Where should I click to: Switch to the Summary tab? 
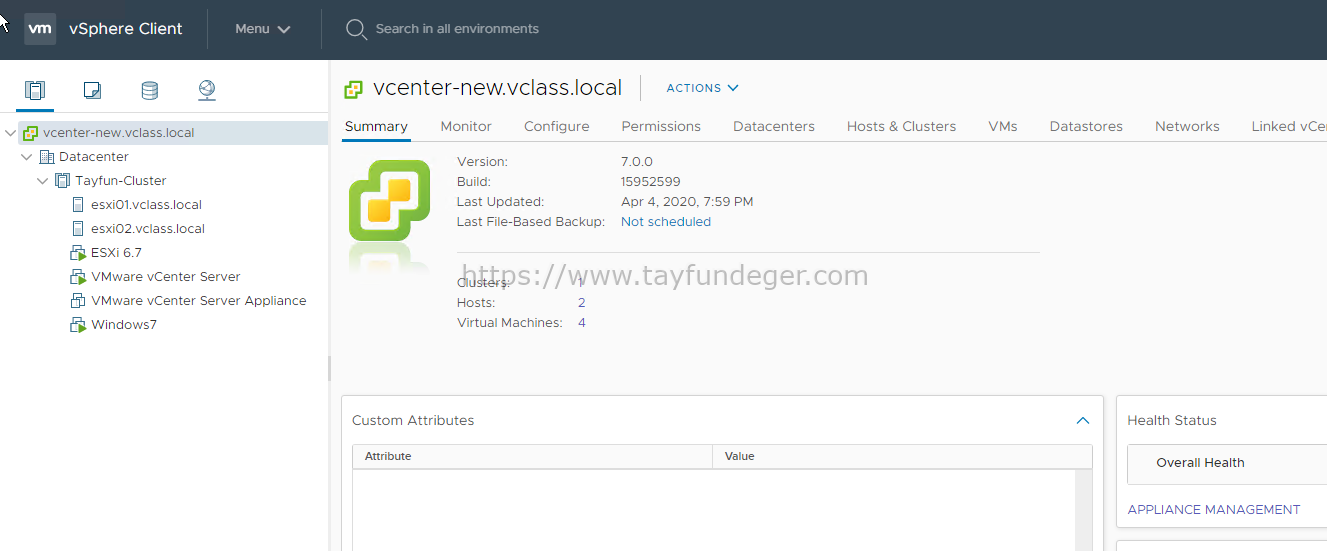(376, 127)
